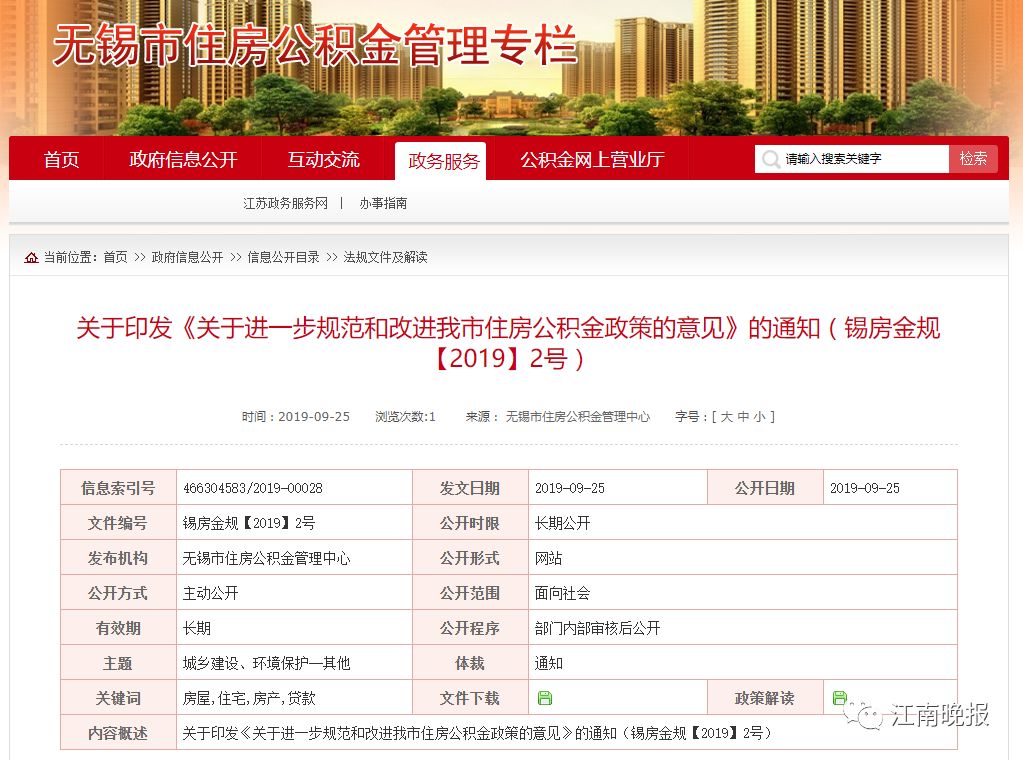The width and height of the screenshot is (1023, 760).
Task: Set font size to 小
Action: point(760,416)
